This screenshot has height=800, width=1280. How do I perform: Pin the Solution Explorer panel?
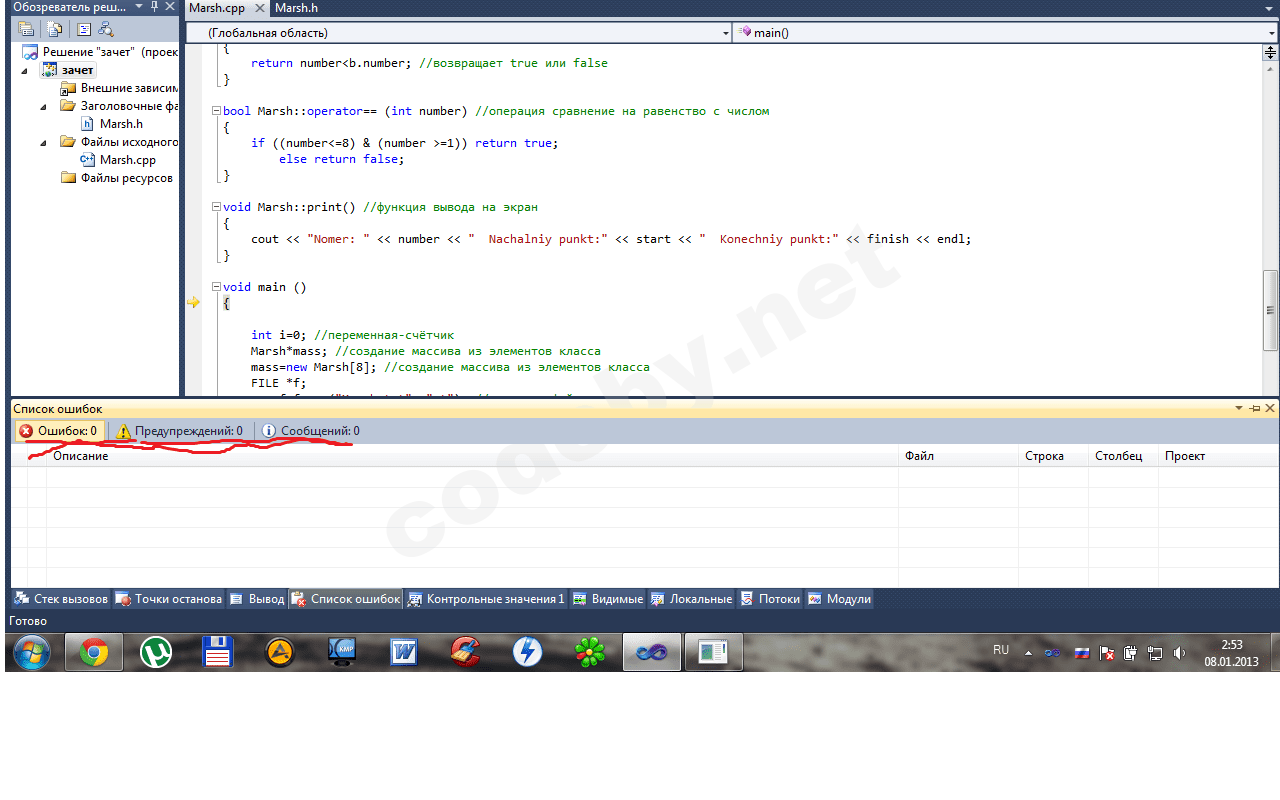[x=154, y=7]
